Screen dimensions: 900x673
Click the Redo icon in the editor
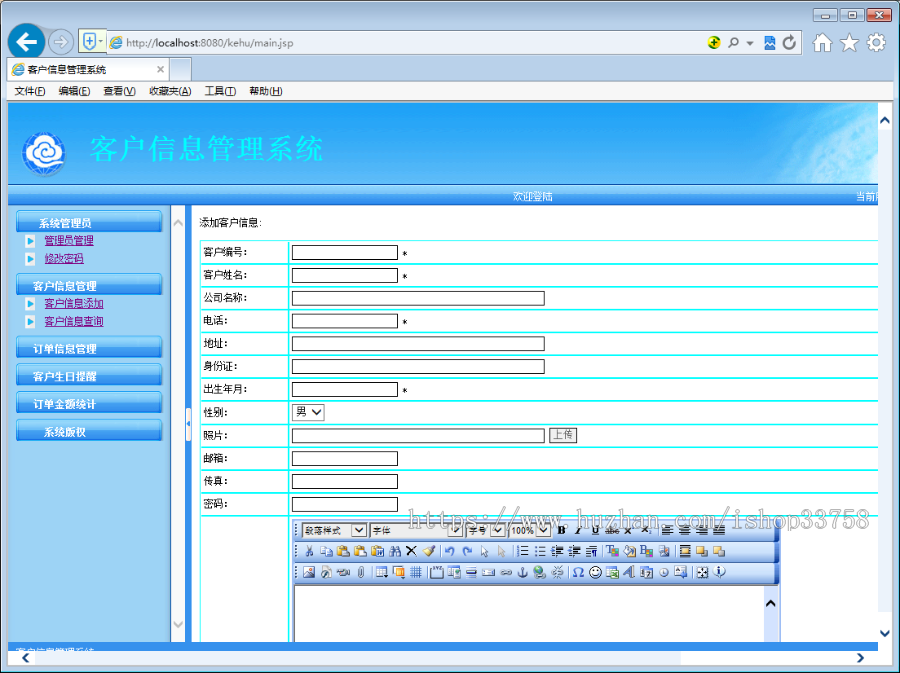pyautogui.click(x=466, y=551)
